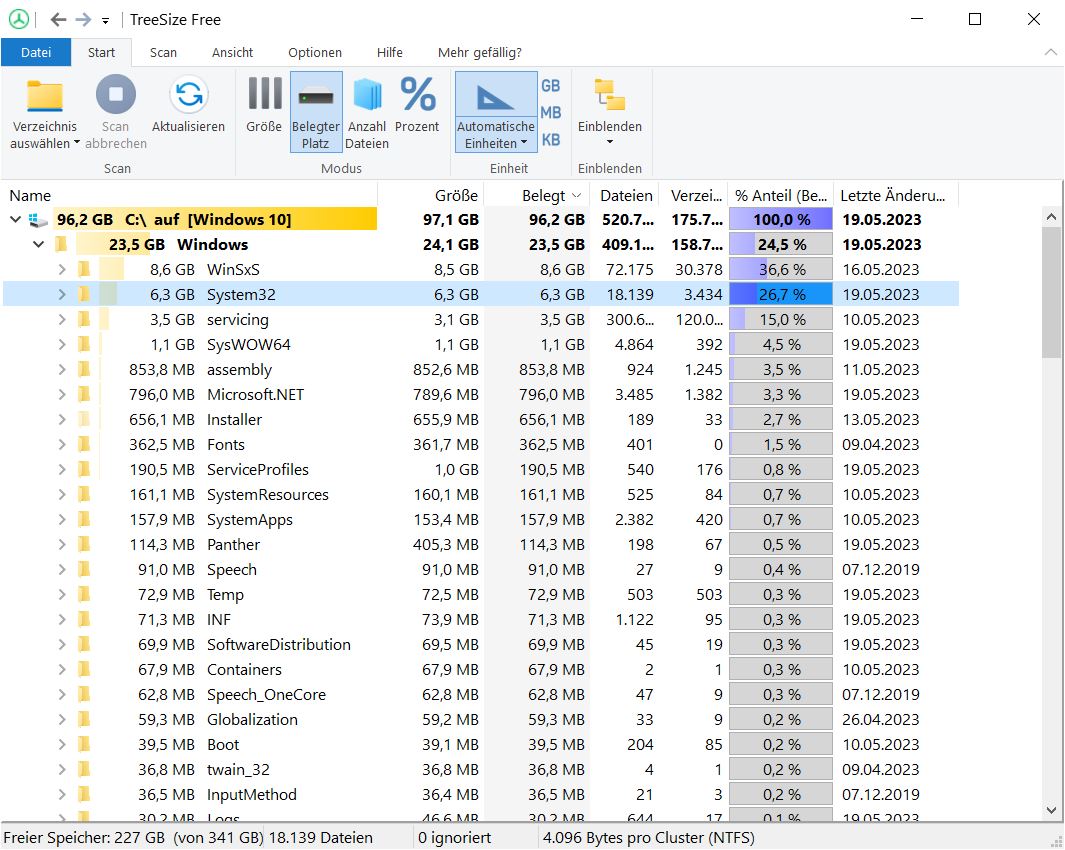Viewport: 1065px width, 850px height.
Task: Click the Panther folder icon
Action: pyautogui.click(x=84, y=545)
